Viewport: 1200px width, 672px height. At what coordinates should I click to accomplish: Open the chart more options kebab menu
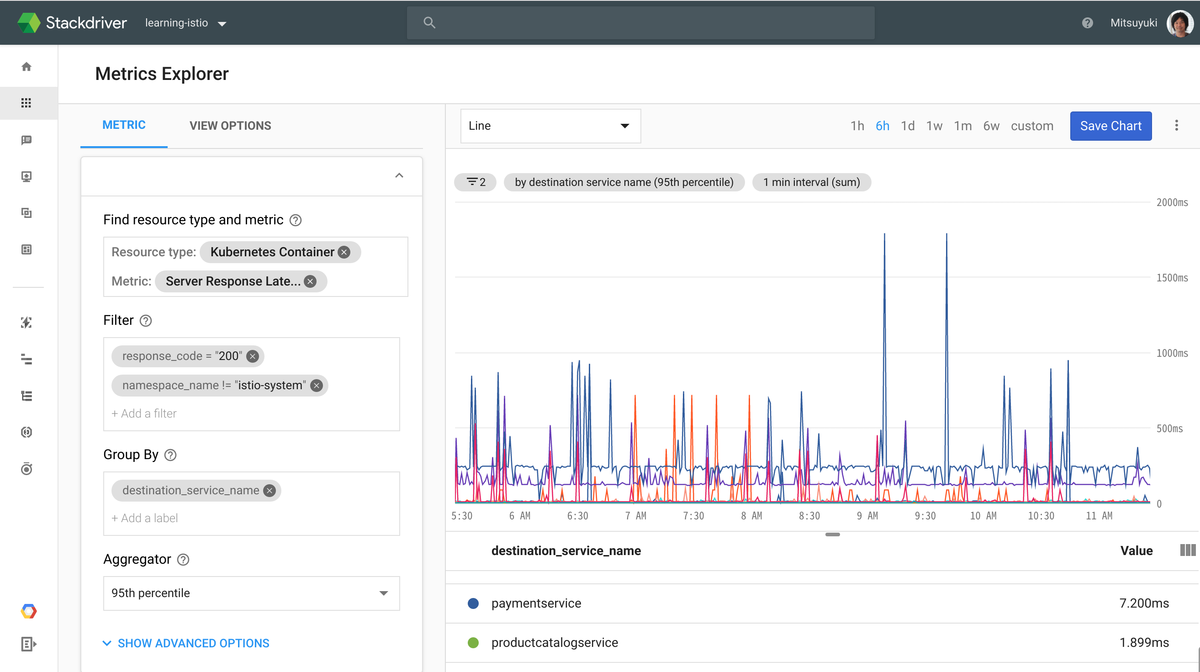(1177, 126)
